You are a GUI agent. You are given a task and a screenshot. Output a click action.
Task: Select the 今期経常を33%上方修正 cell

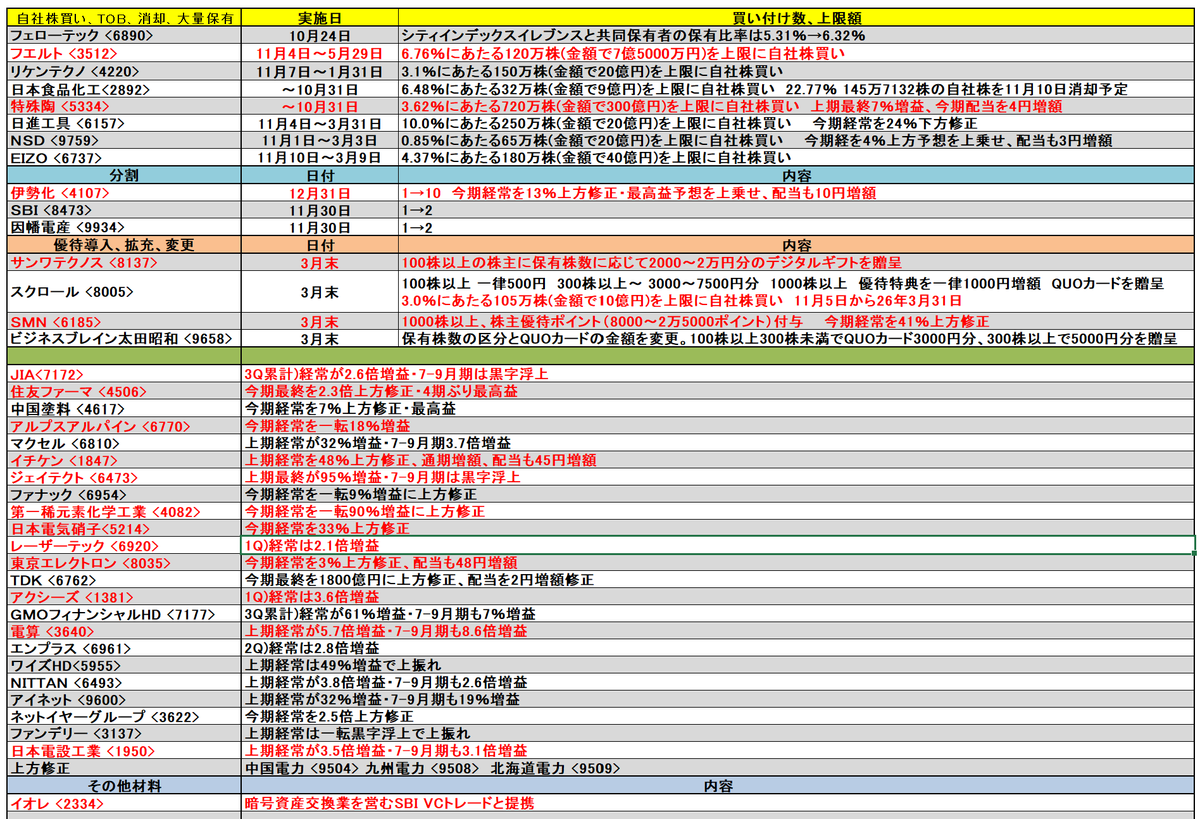point(719,528)
